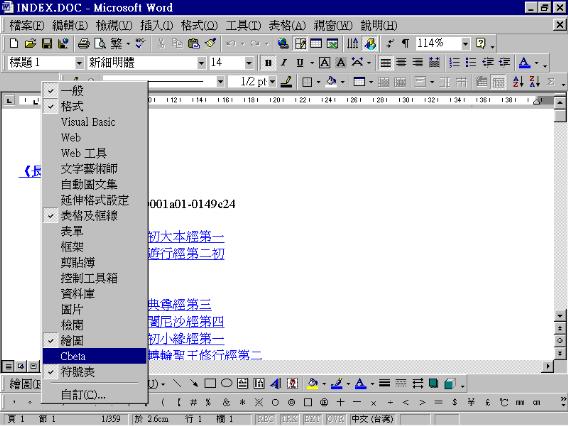
Task: Enable the Visual Basic toolbar
Action: pos(95,122)
